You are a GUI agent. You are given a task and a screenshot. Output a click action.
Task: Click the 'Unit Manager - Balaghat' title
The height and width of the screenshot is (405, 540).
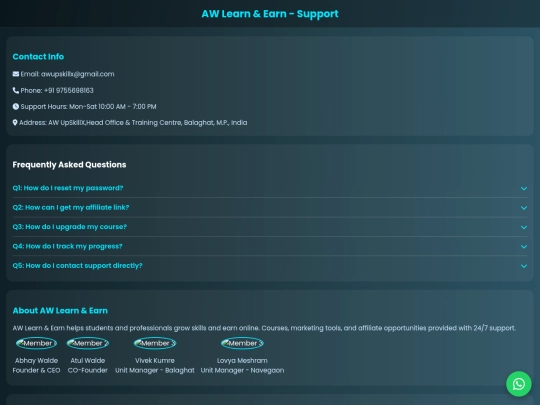(155, 370)
